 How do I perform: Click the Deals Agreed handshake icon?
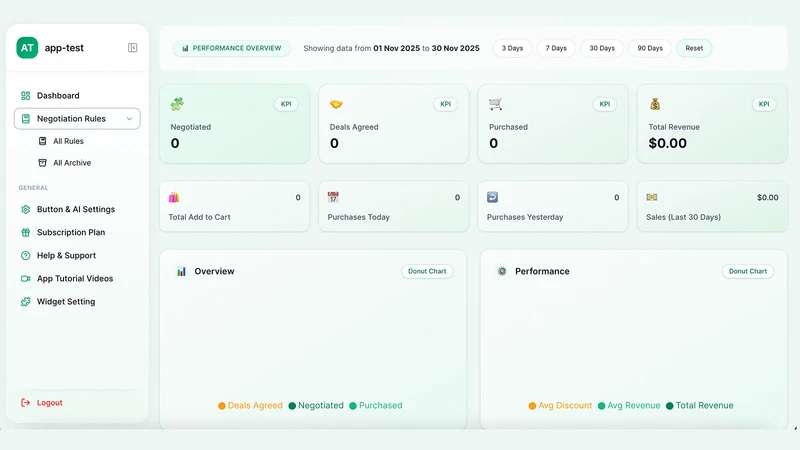(x=336, y=104)
